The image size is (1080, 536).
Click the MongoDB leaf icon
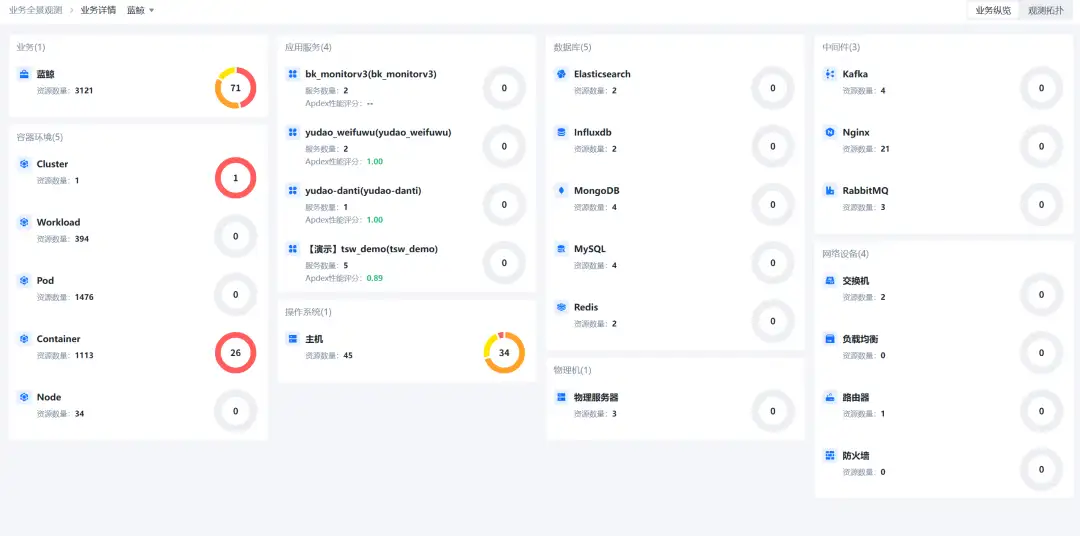point(561,190)
